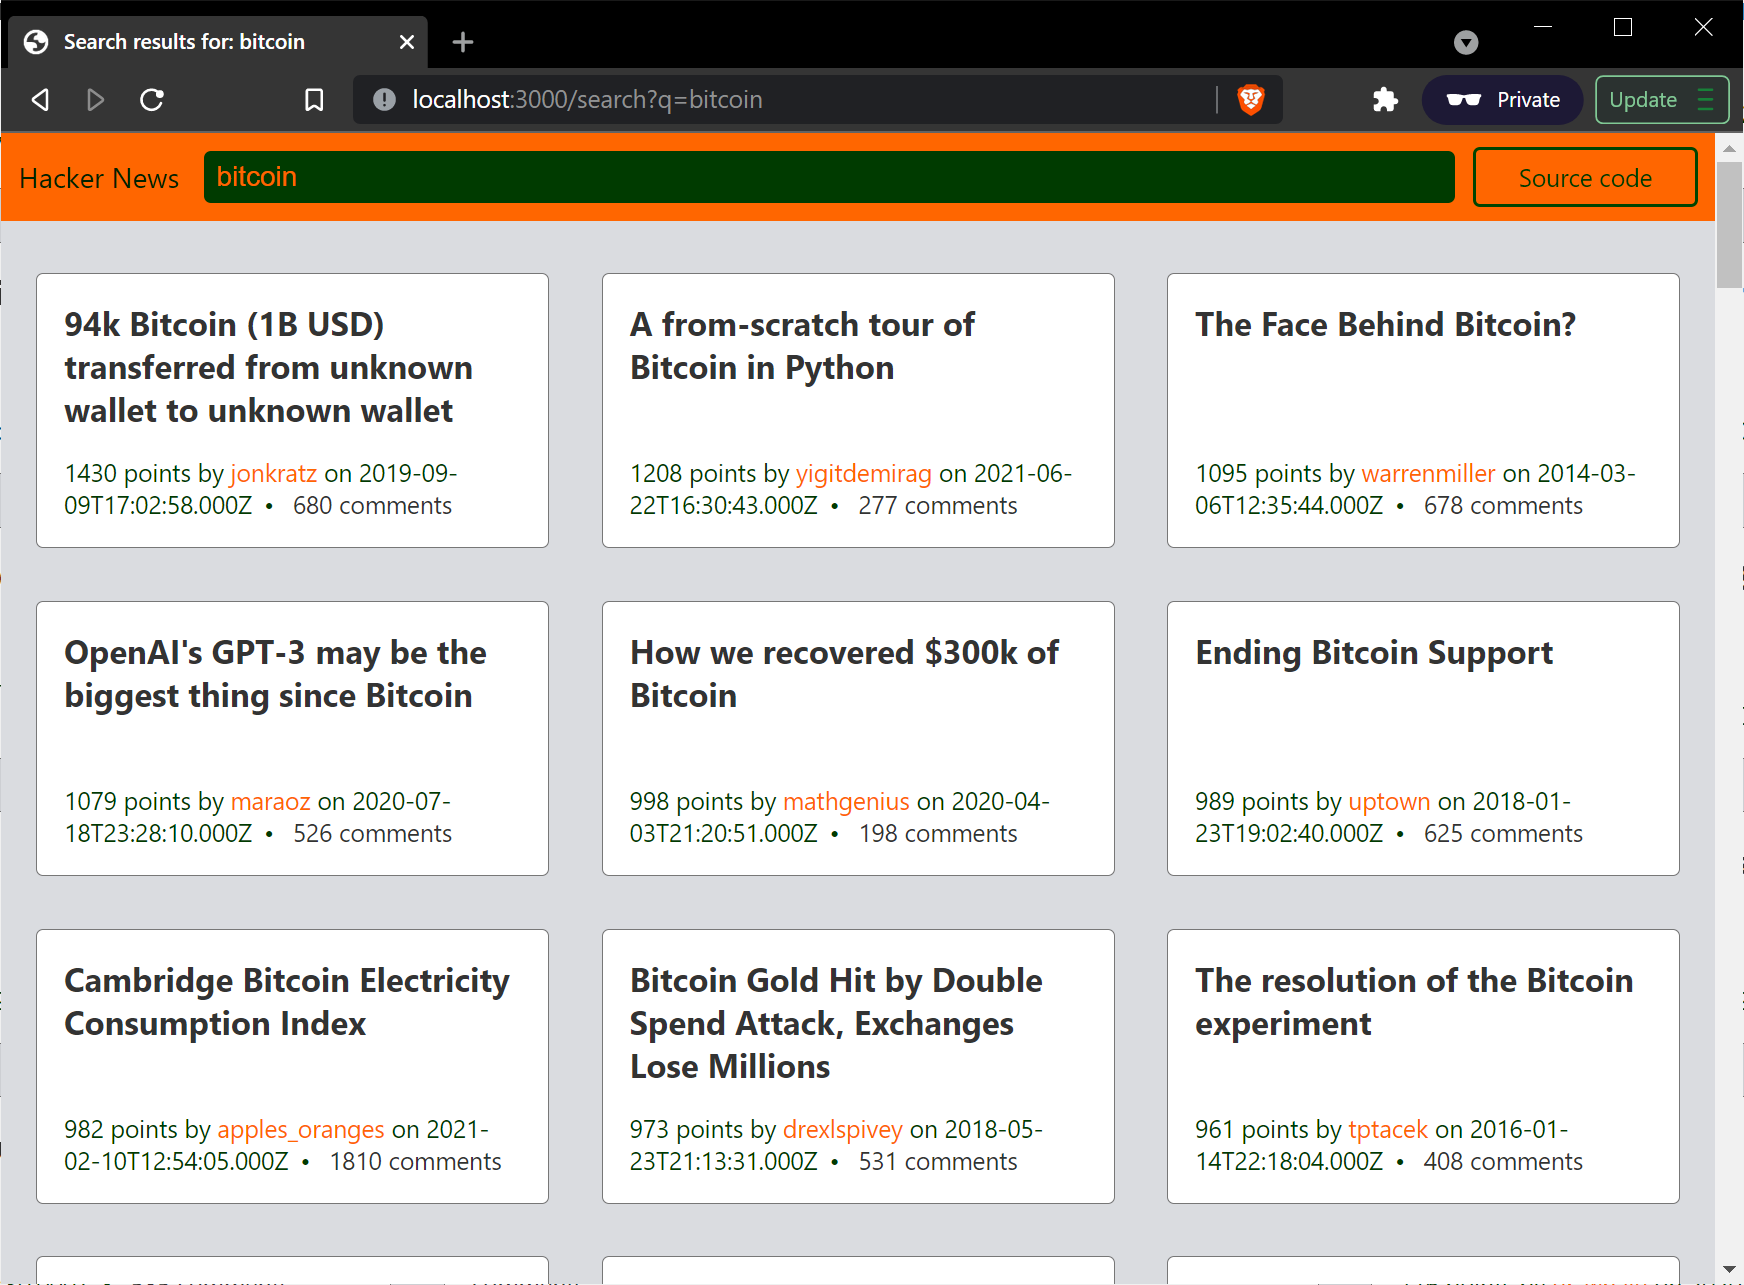View user drexlspivey profile

click(x=842, y=1129)
